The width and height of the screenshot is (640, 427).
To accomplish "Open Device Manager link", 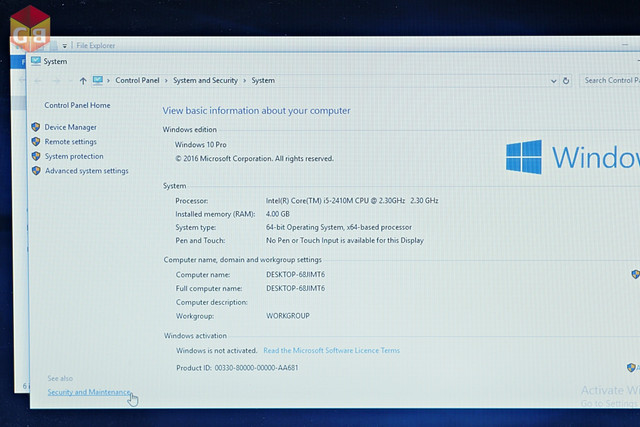I will pos(70,127).
